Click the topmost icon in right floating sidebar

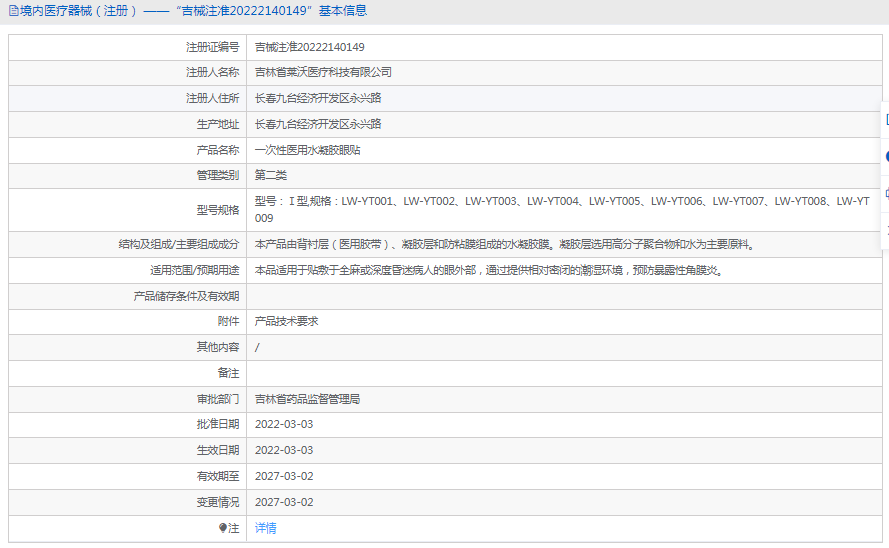(885, 119)
